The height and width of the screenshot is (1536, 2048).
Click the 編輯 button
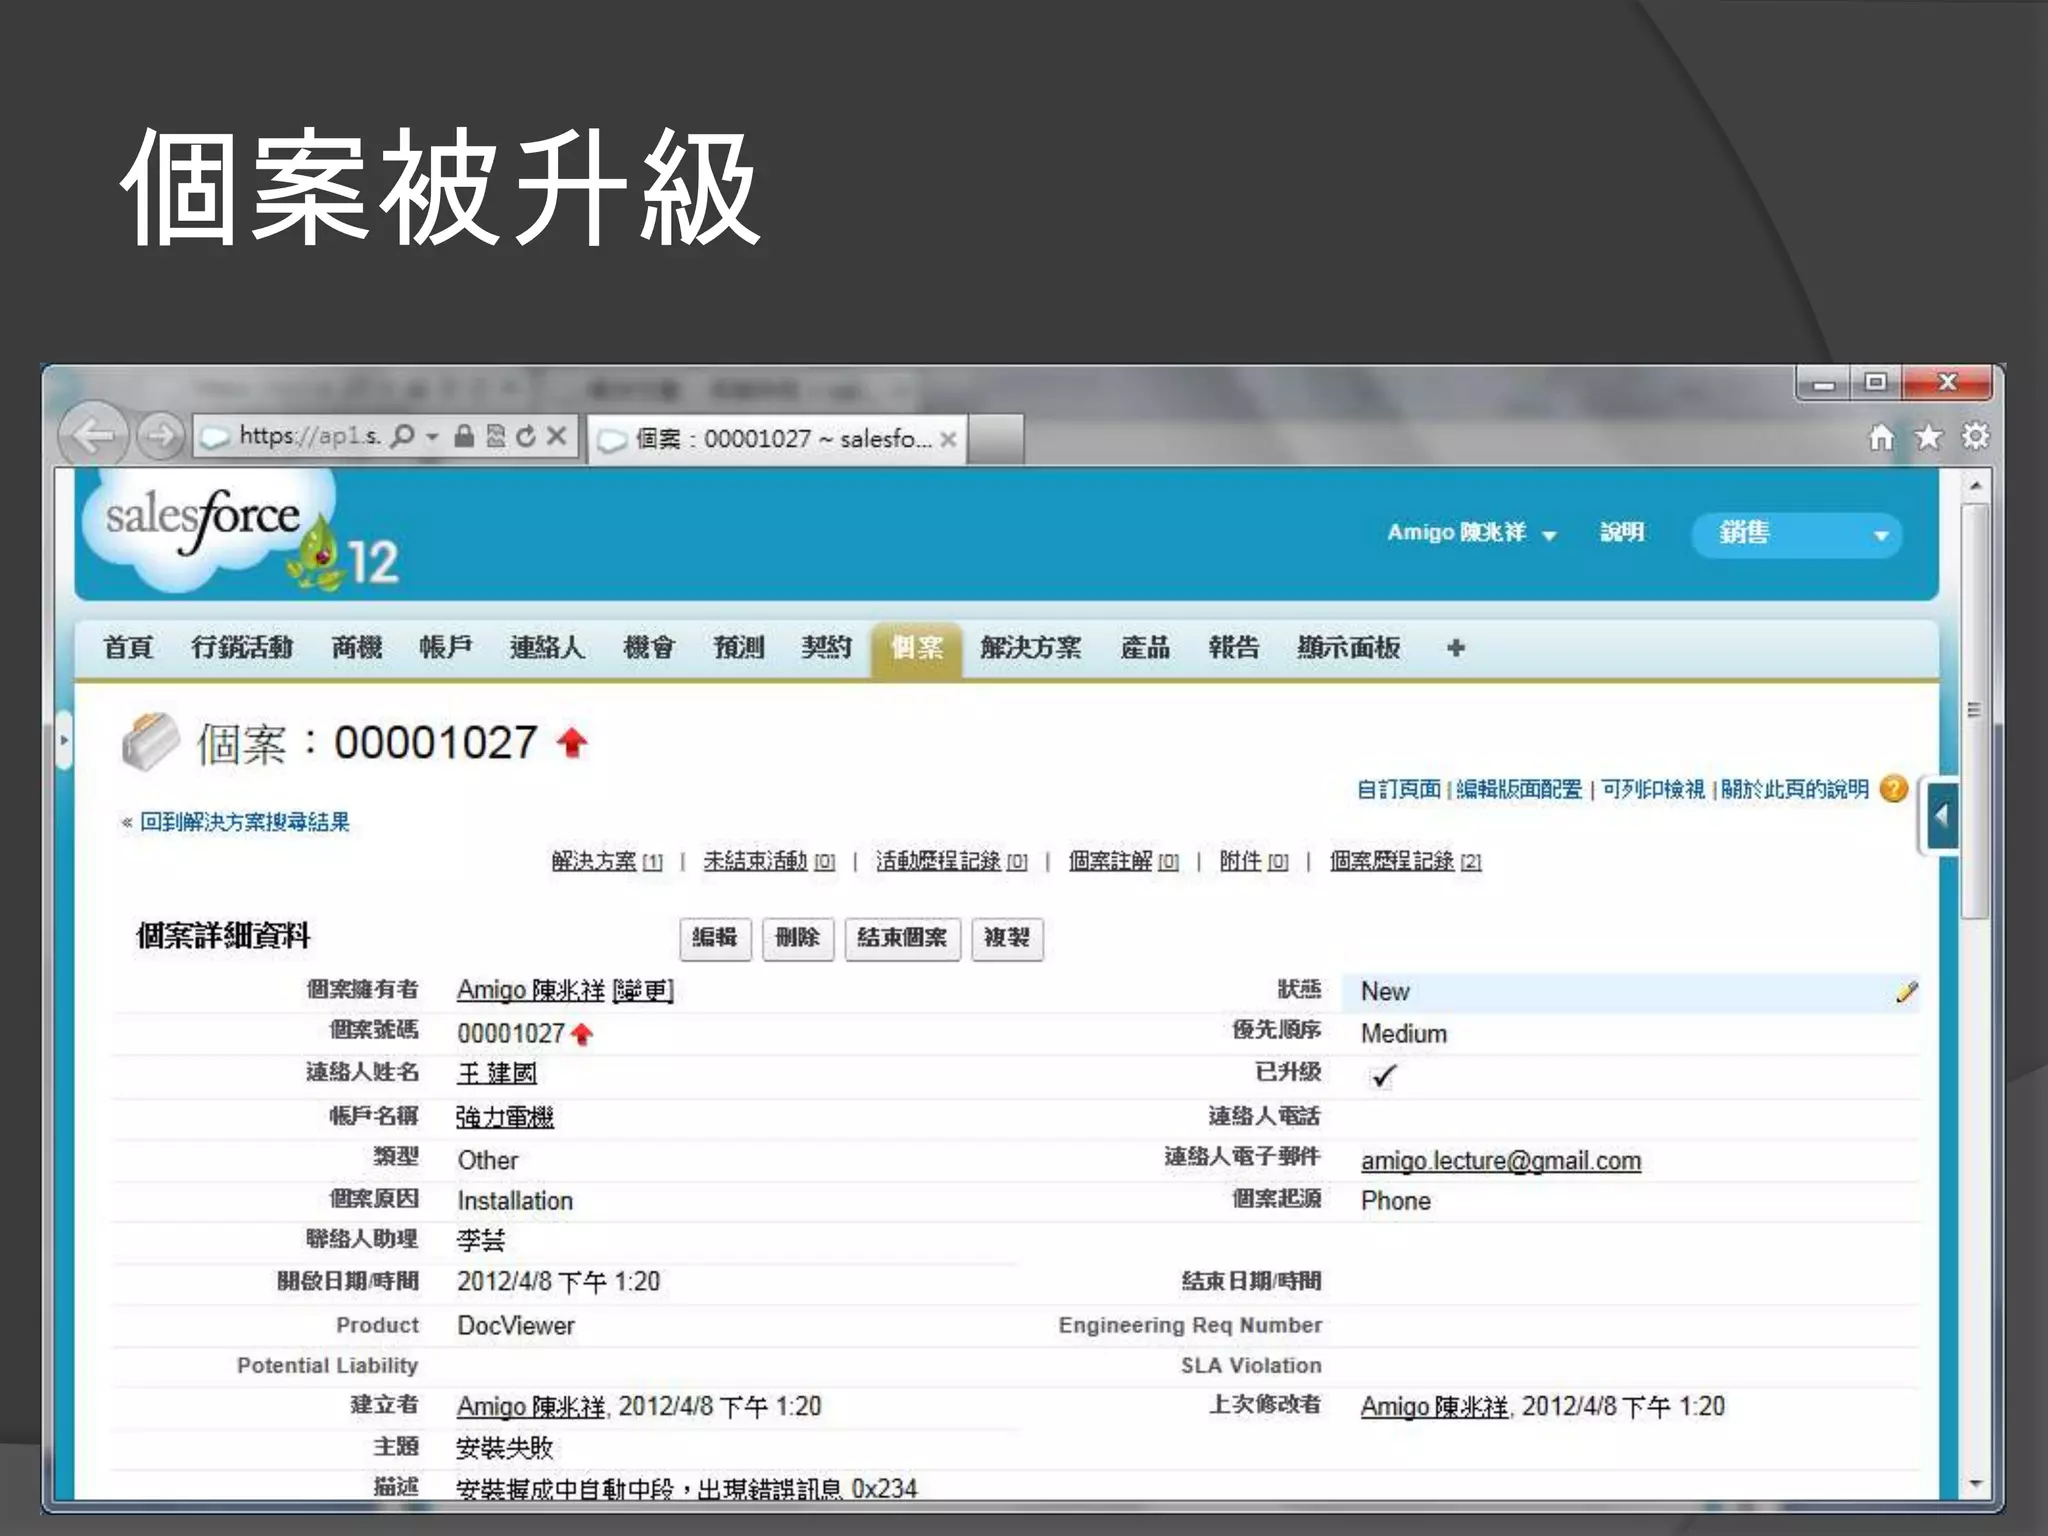tap(715, 938)
